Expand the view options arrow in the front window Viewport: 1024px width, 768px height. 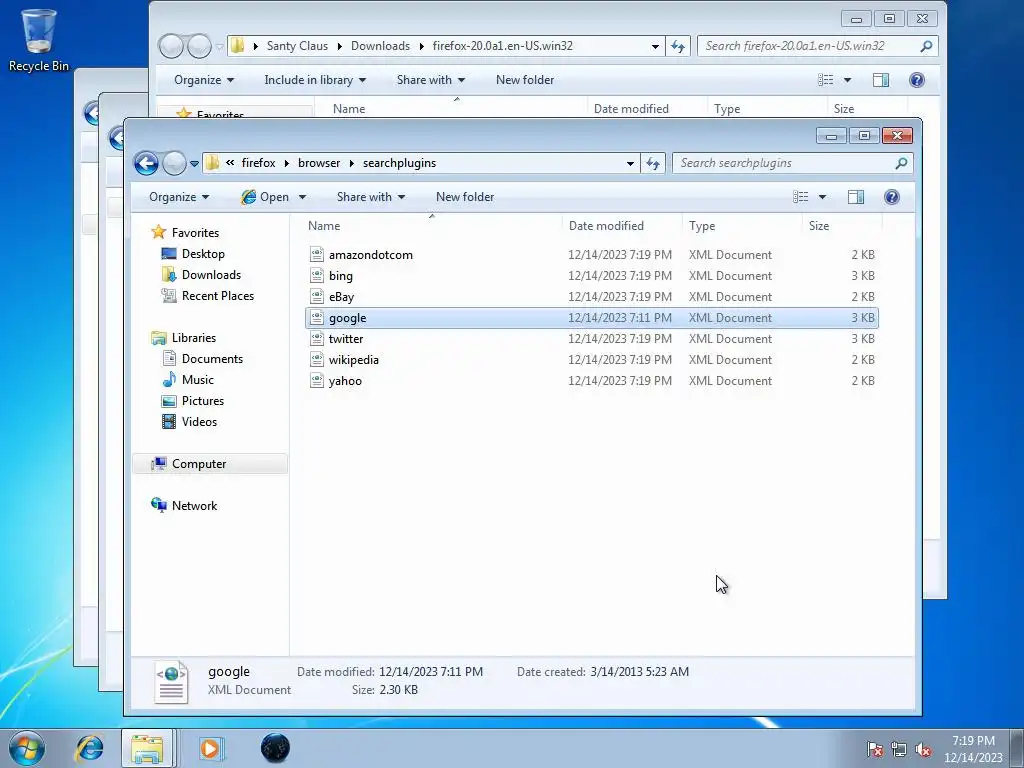click(x=822, y=197)
